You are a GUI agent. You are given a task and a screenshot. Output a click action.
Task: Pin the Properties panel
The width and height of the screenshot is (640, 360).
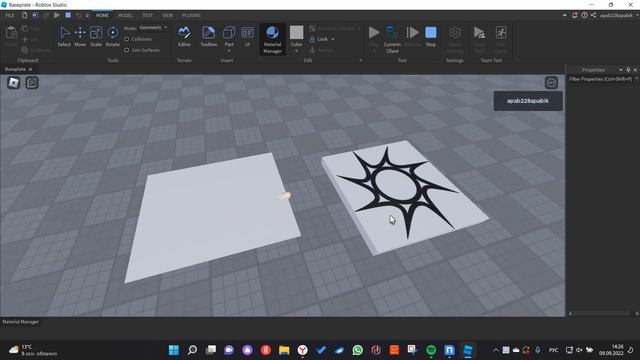(628, 70)
